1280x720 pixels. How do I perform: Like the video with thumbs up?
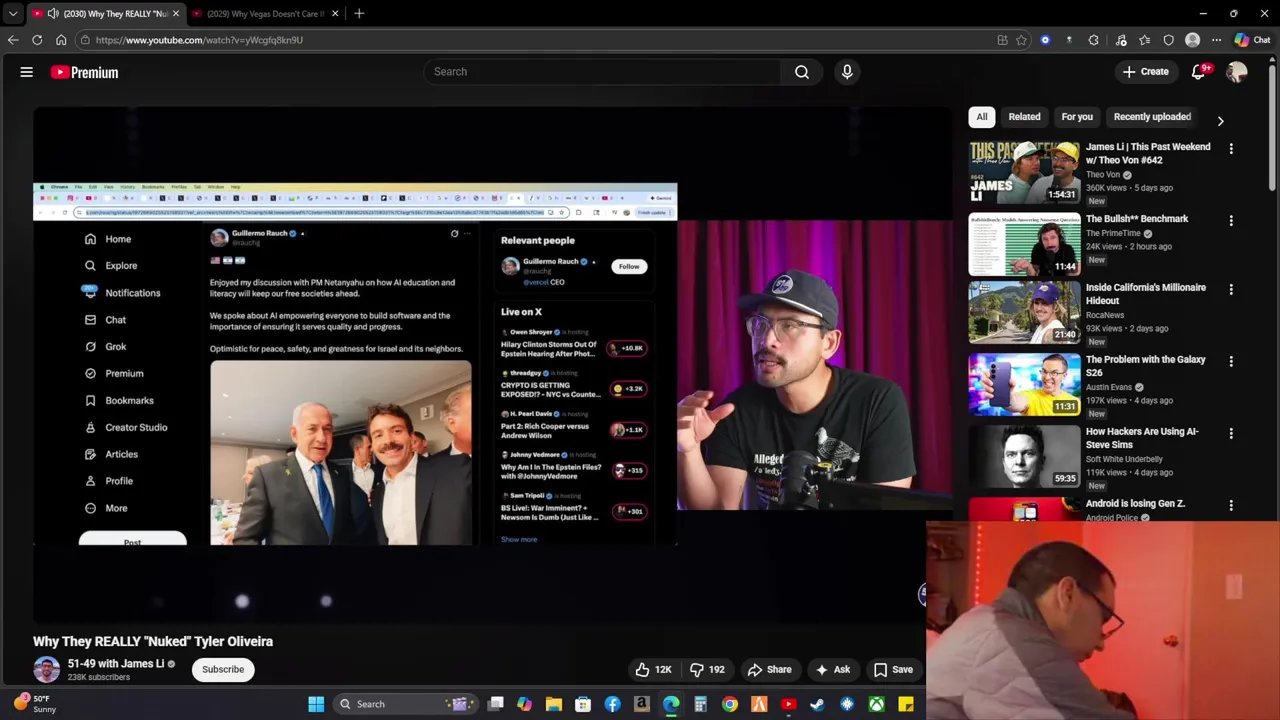pos(652,670)
